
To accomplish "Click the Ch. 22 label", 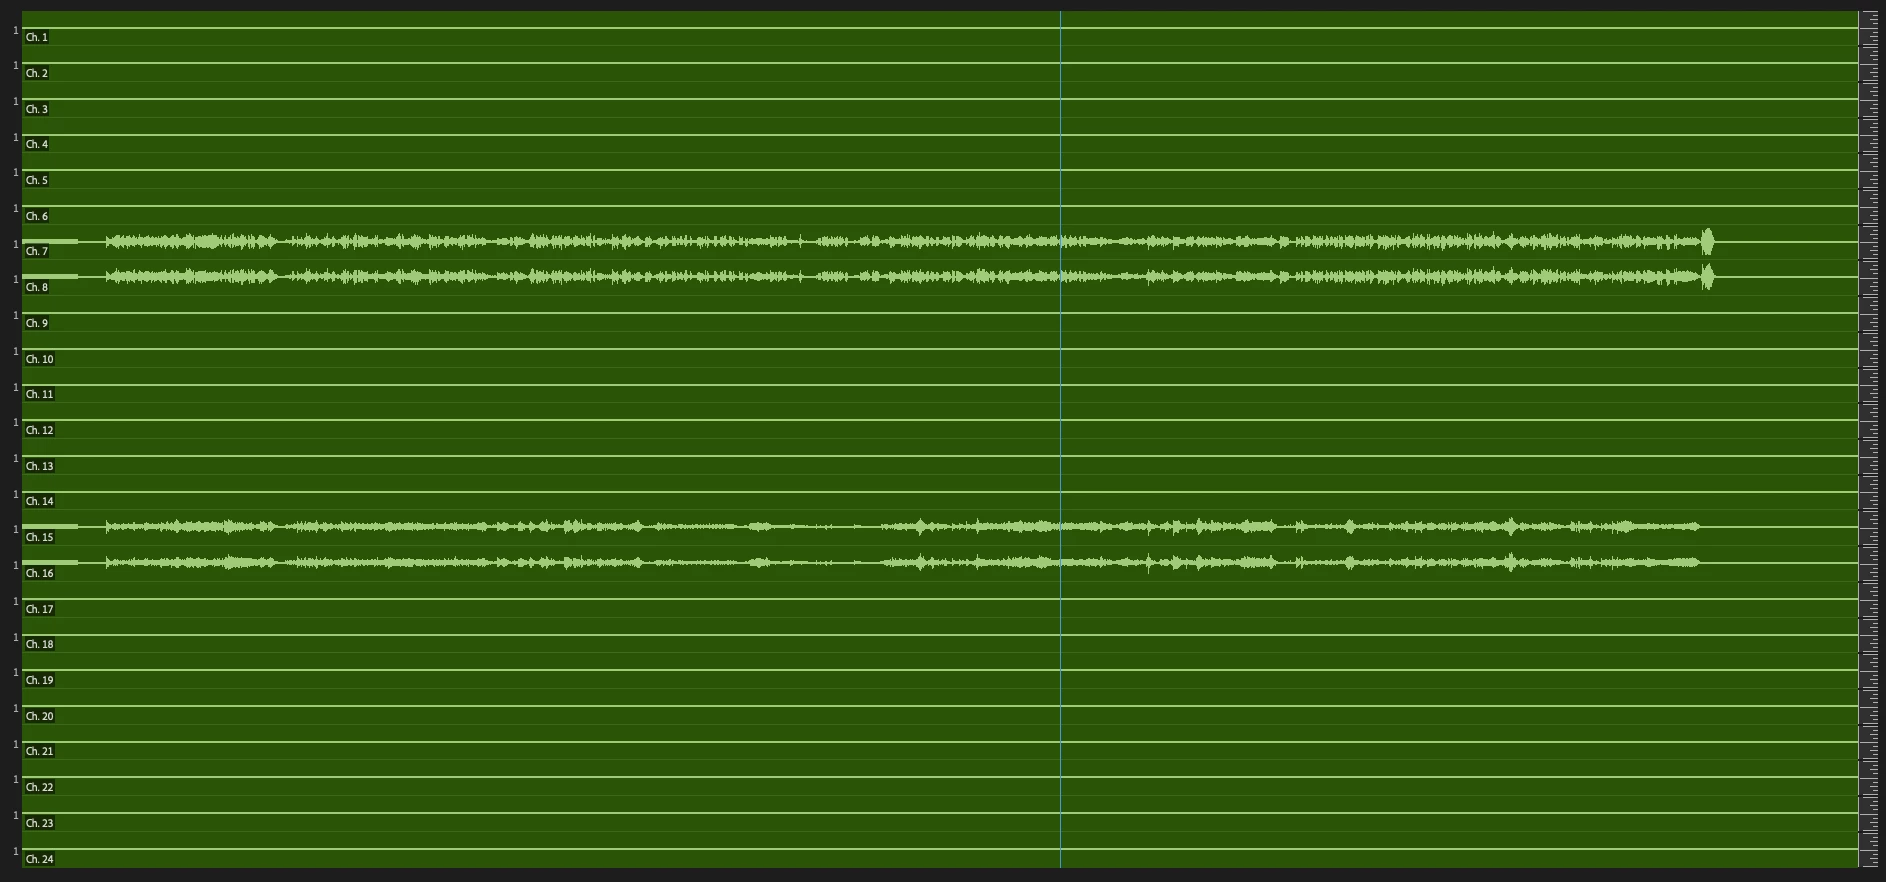I will pos(40,788).
